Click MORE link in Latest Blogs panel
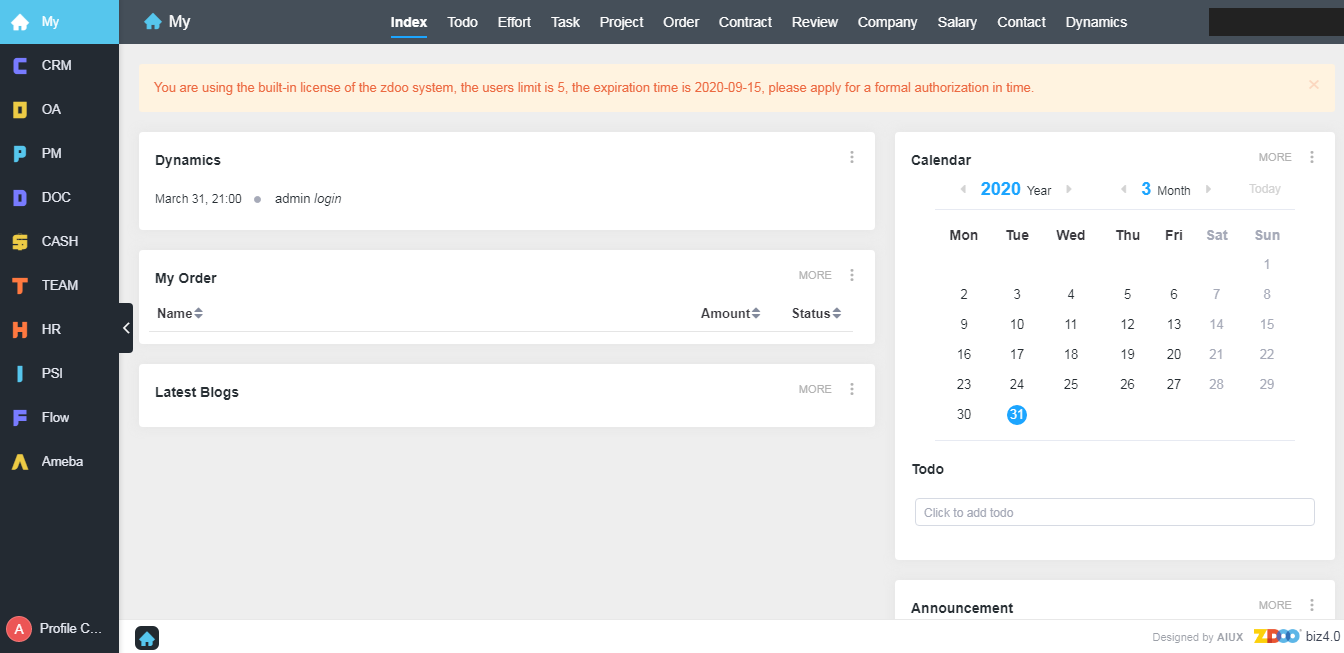 (x=815, y=389)
